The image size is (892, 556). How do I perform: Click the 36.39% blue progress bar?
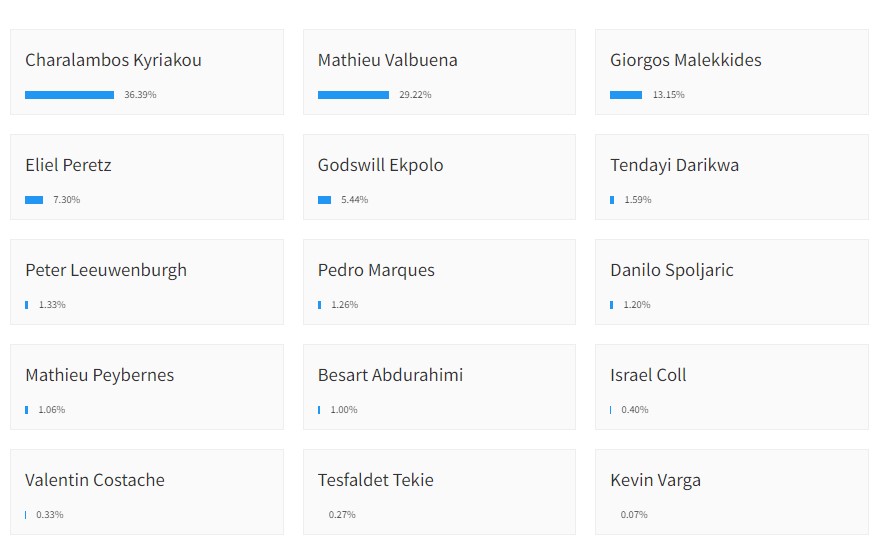69,95
